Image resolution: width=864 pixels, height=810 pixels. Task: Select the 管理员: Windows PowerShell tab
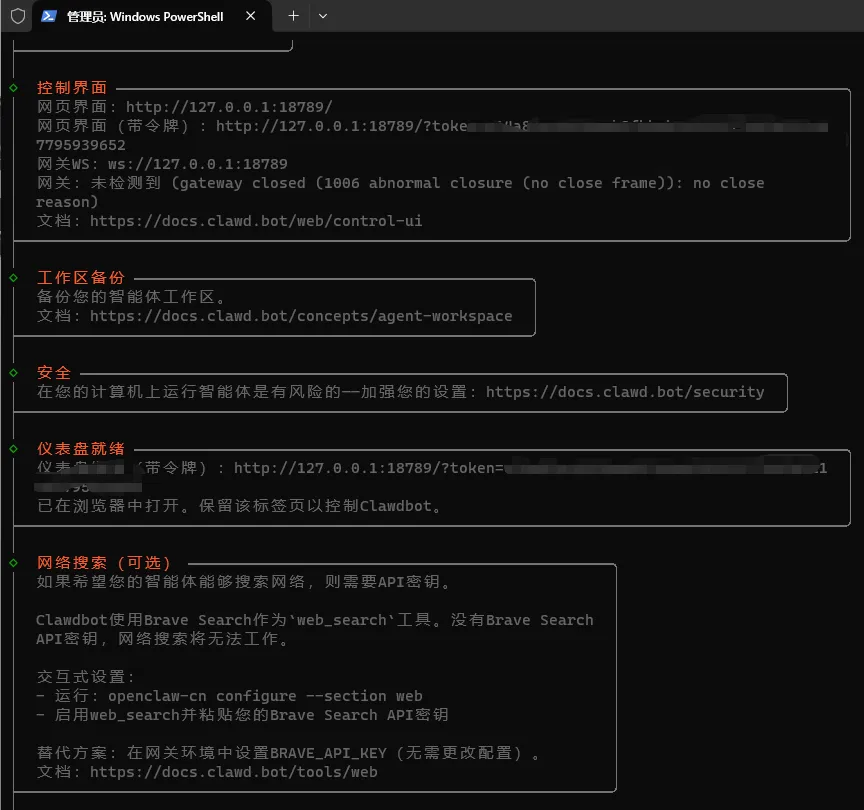click(x=152, y=16)
